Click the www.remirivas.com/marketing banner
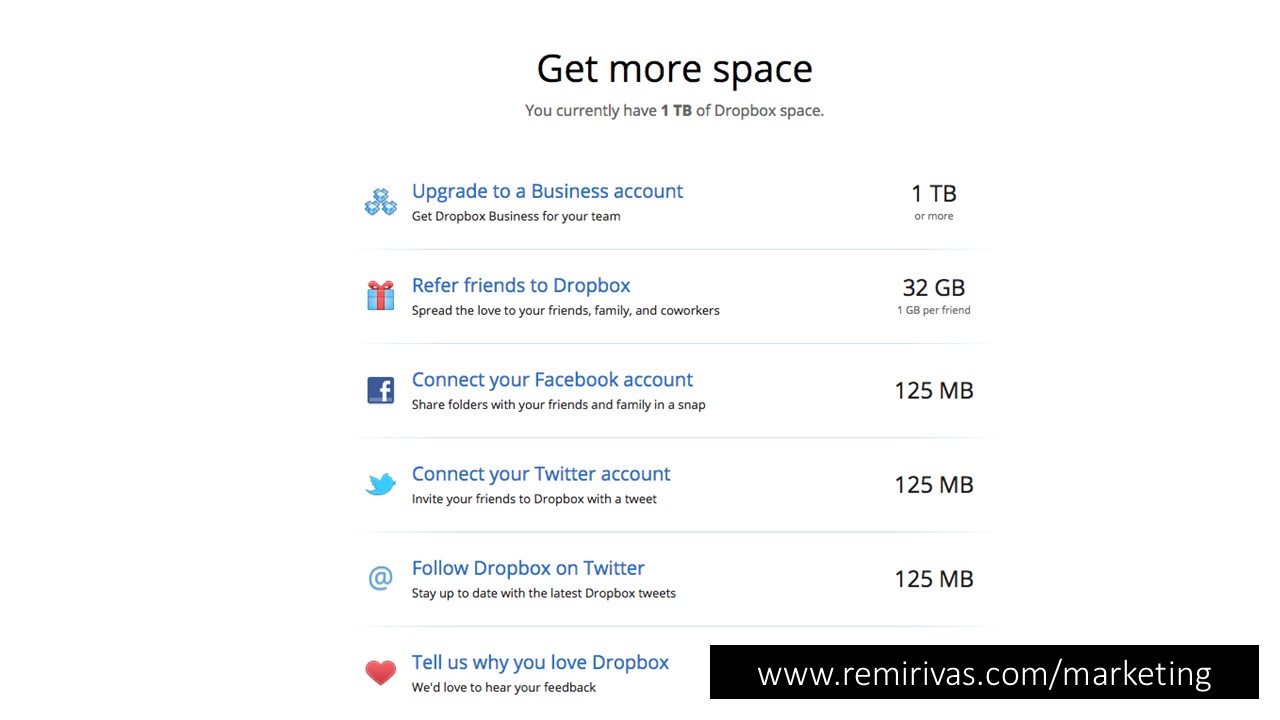This screenshot has width=1280, height=720. point(984,672)
